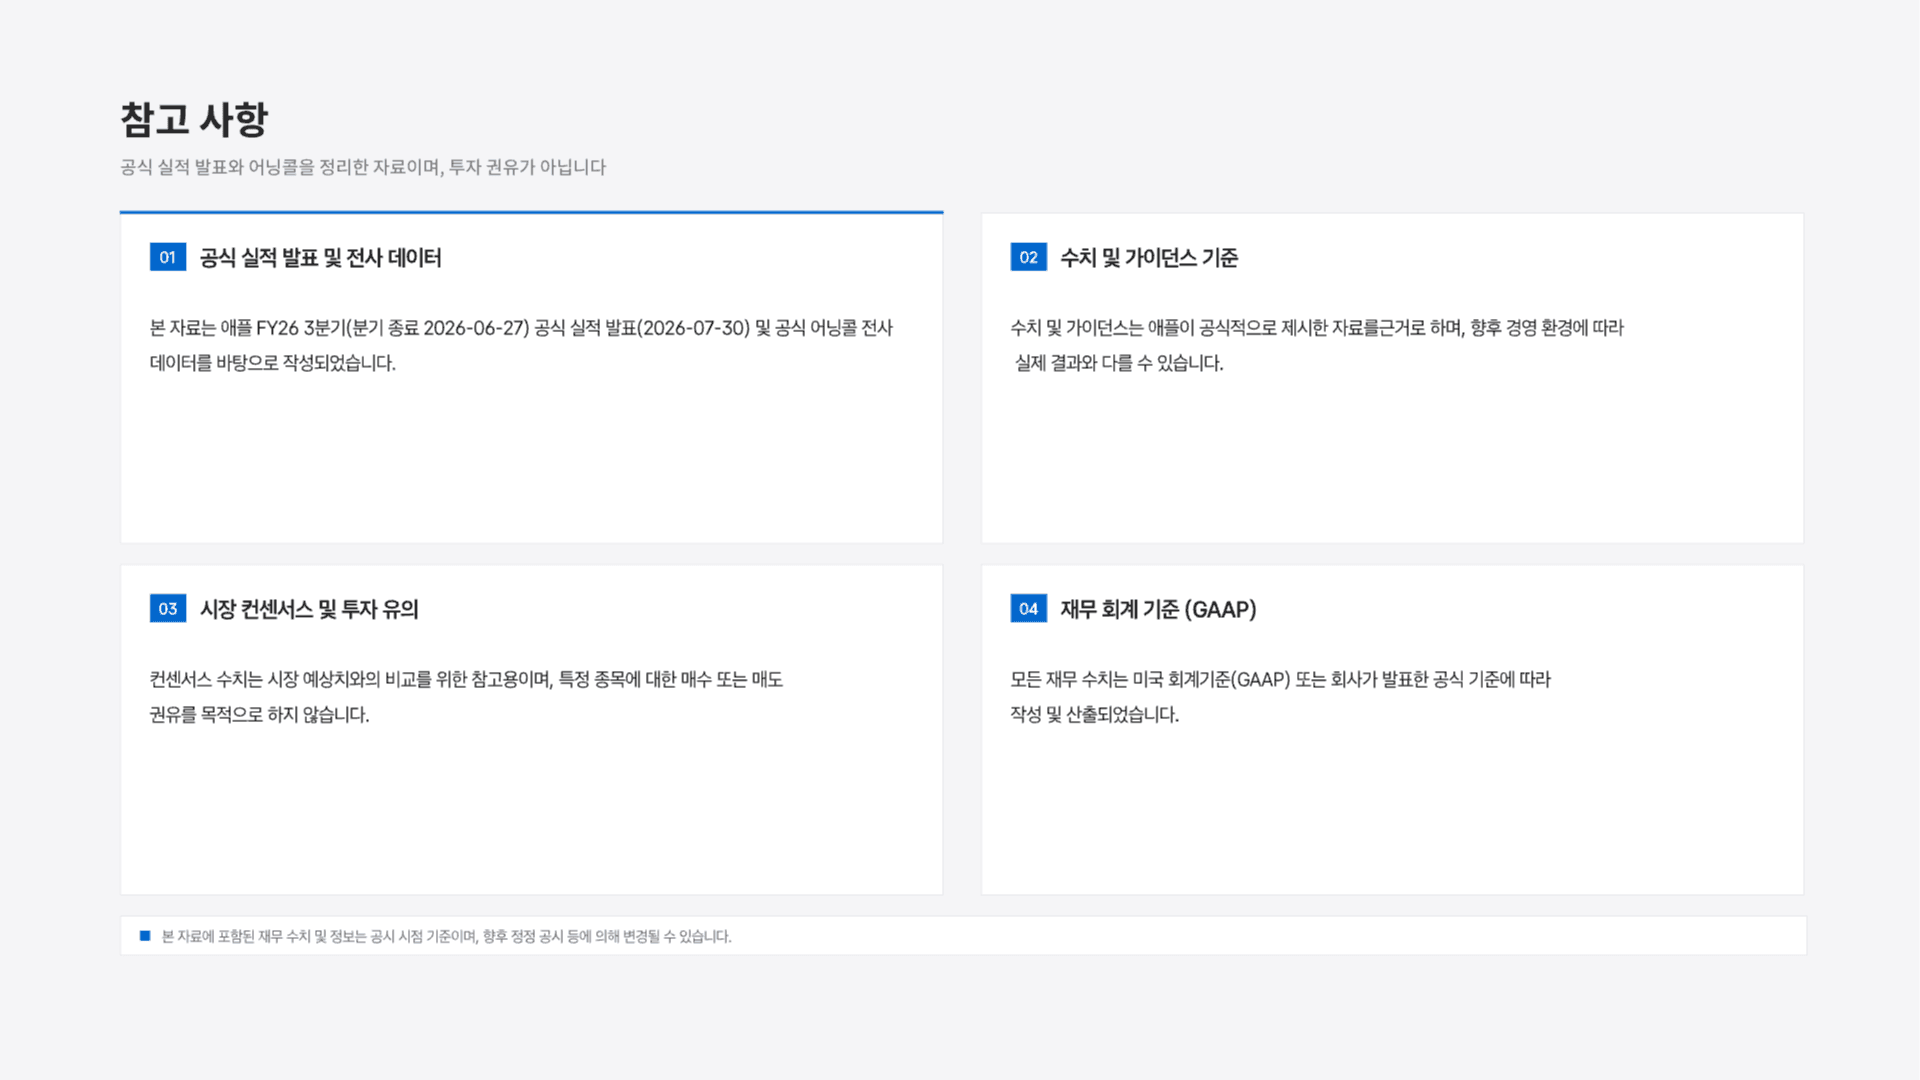Click paragraph starting 모든 재무 수치는 미국 회계기준

click(x=1280, y=697)
